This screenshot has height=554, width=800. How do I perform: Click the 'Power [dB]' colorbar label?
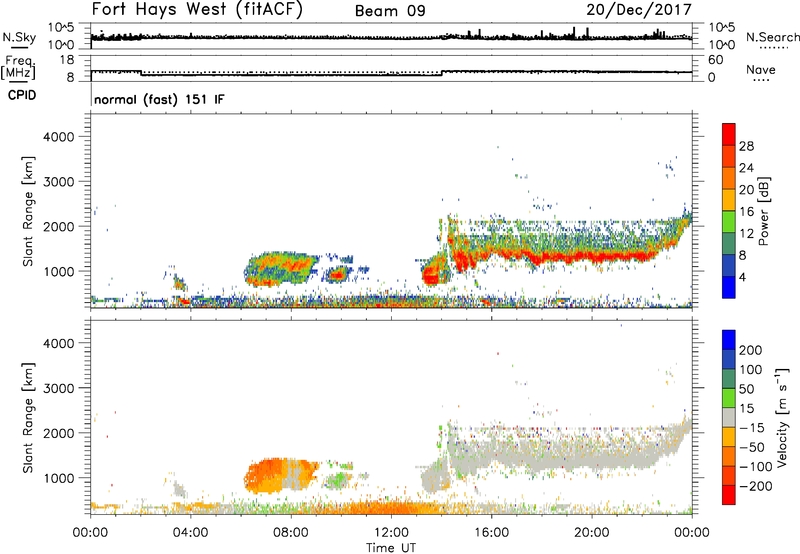(x=763, y=211)
